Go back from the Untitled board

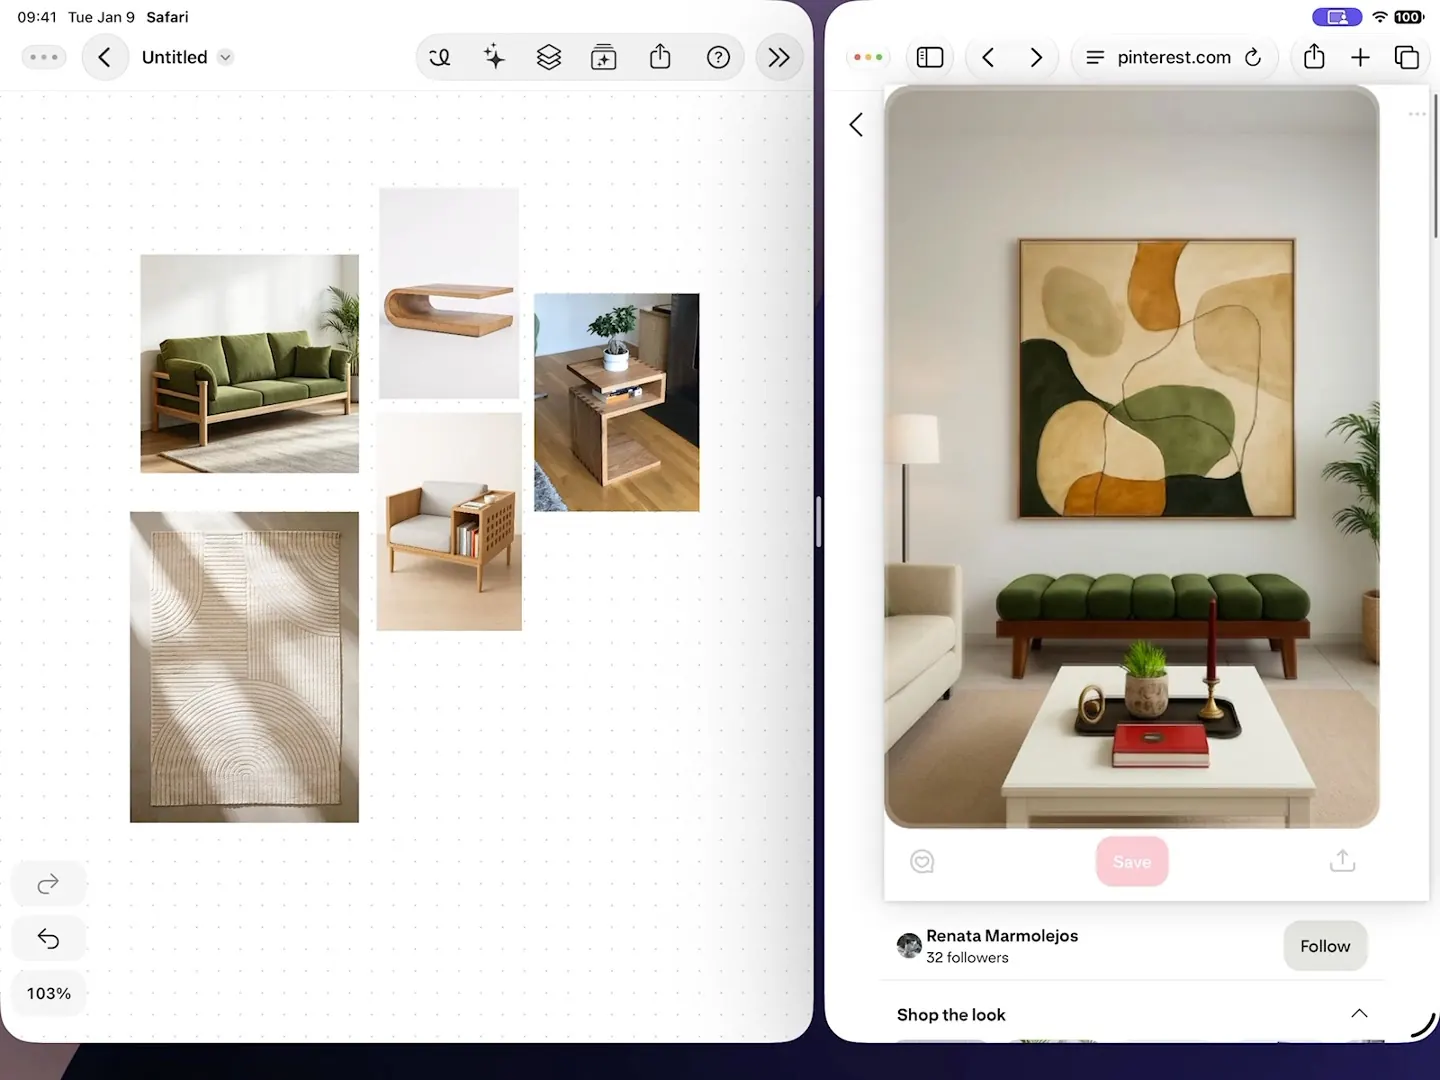(105, 57)
